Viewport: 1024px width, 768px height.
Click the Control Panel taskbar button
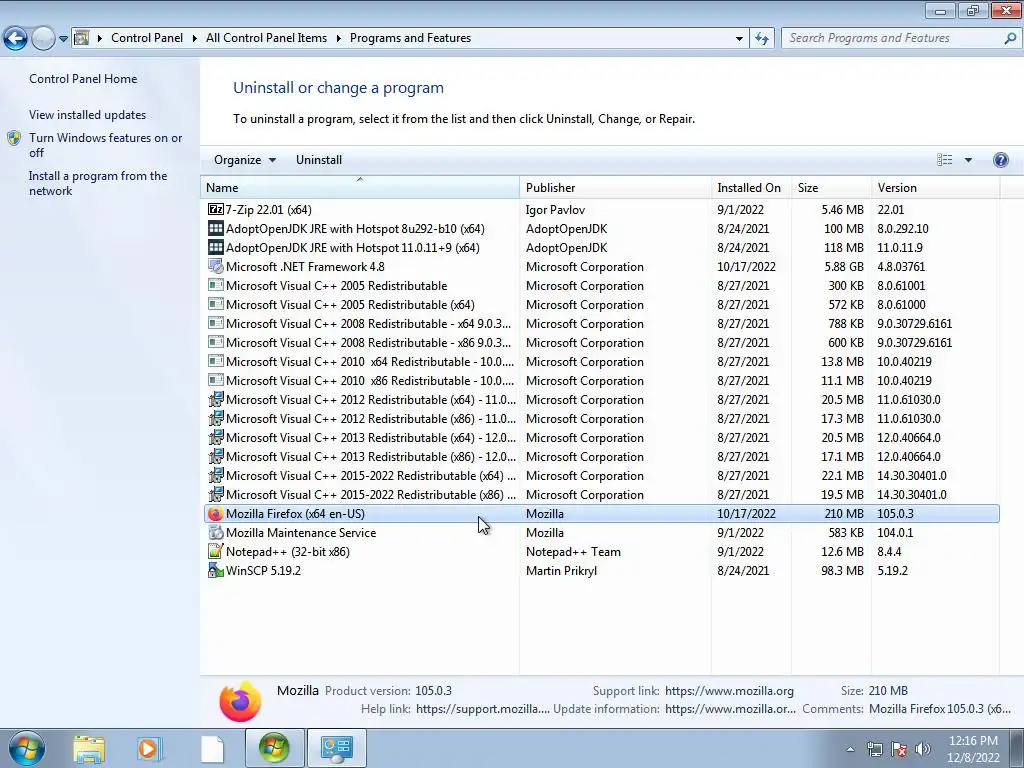[336, 748]
